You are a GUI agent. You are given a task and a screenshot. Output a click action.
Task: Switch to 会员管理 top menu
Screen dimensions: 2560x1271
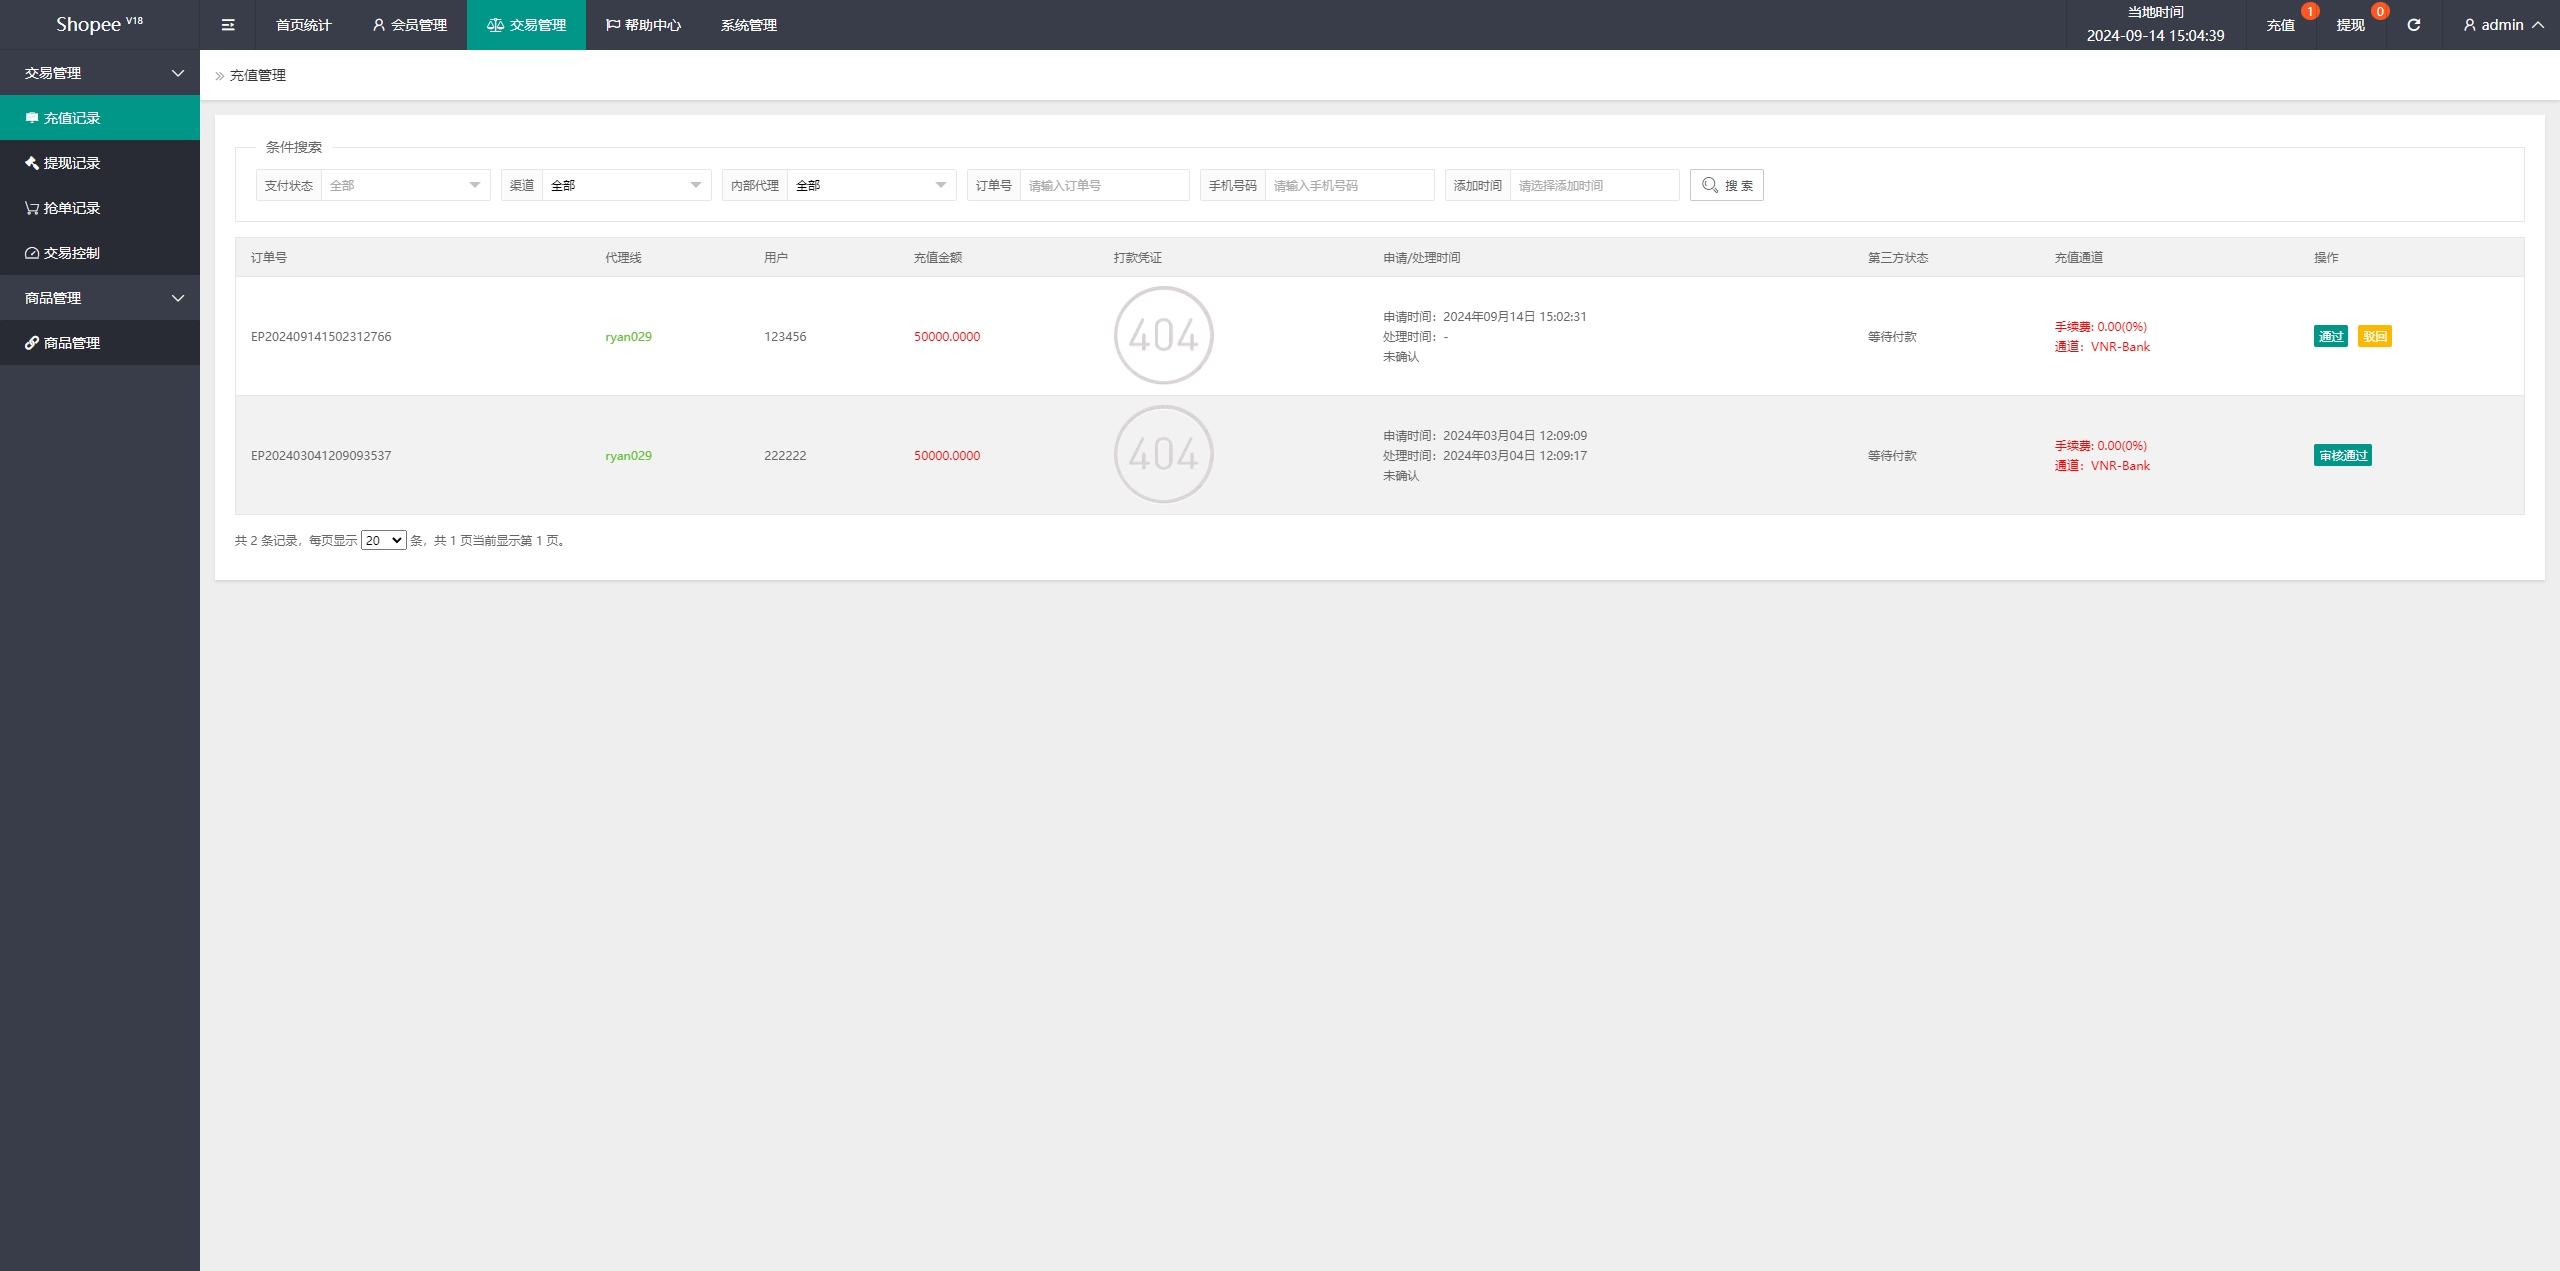coord(410,25)
